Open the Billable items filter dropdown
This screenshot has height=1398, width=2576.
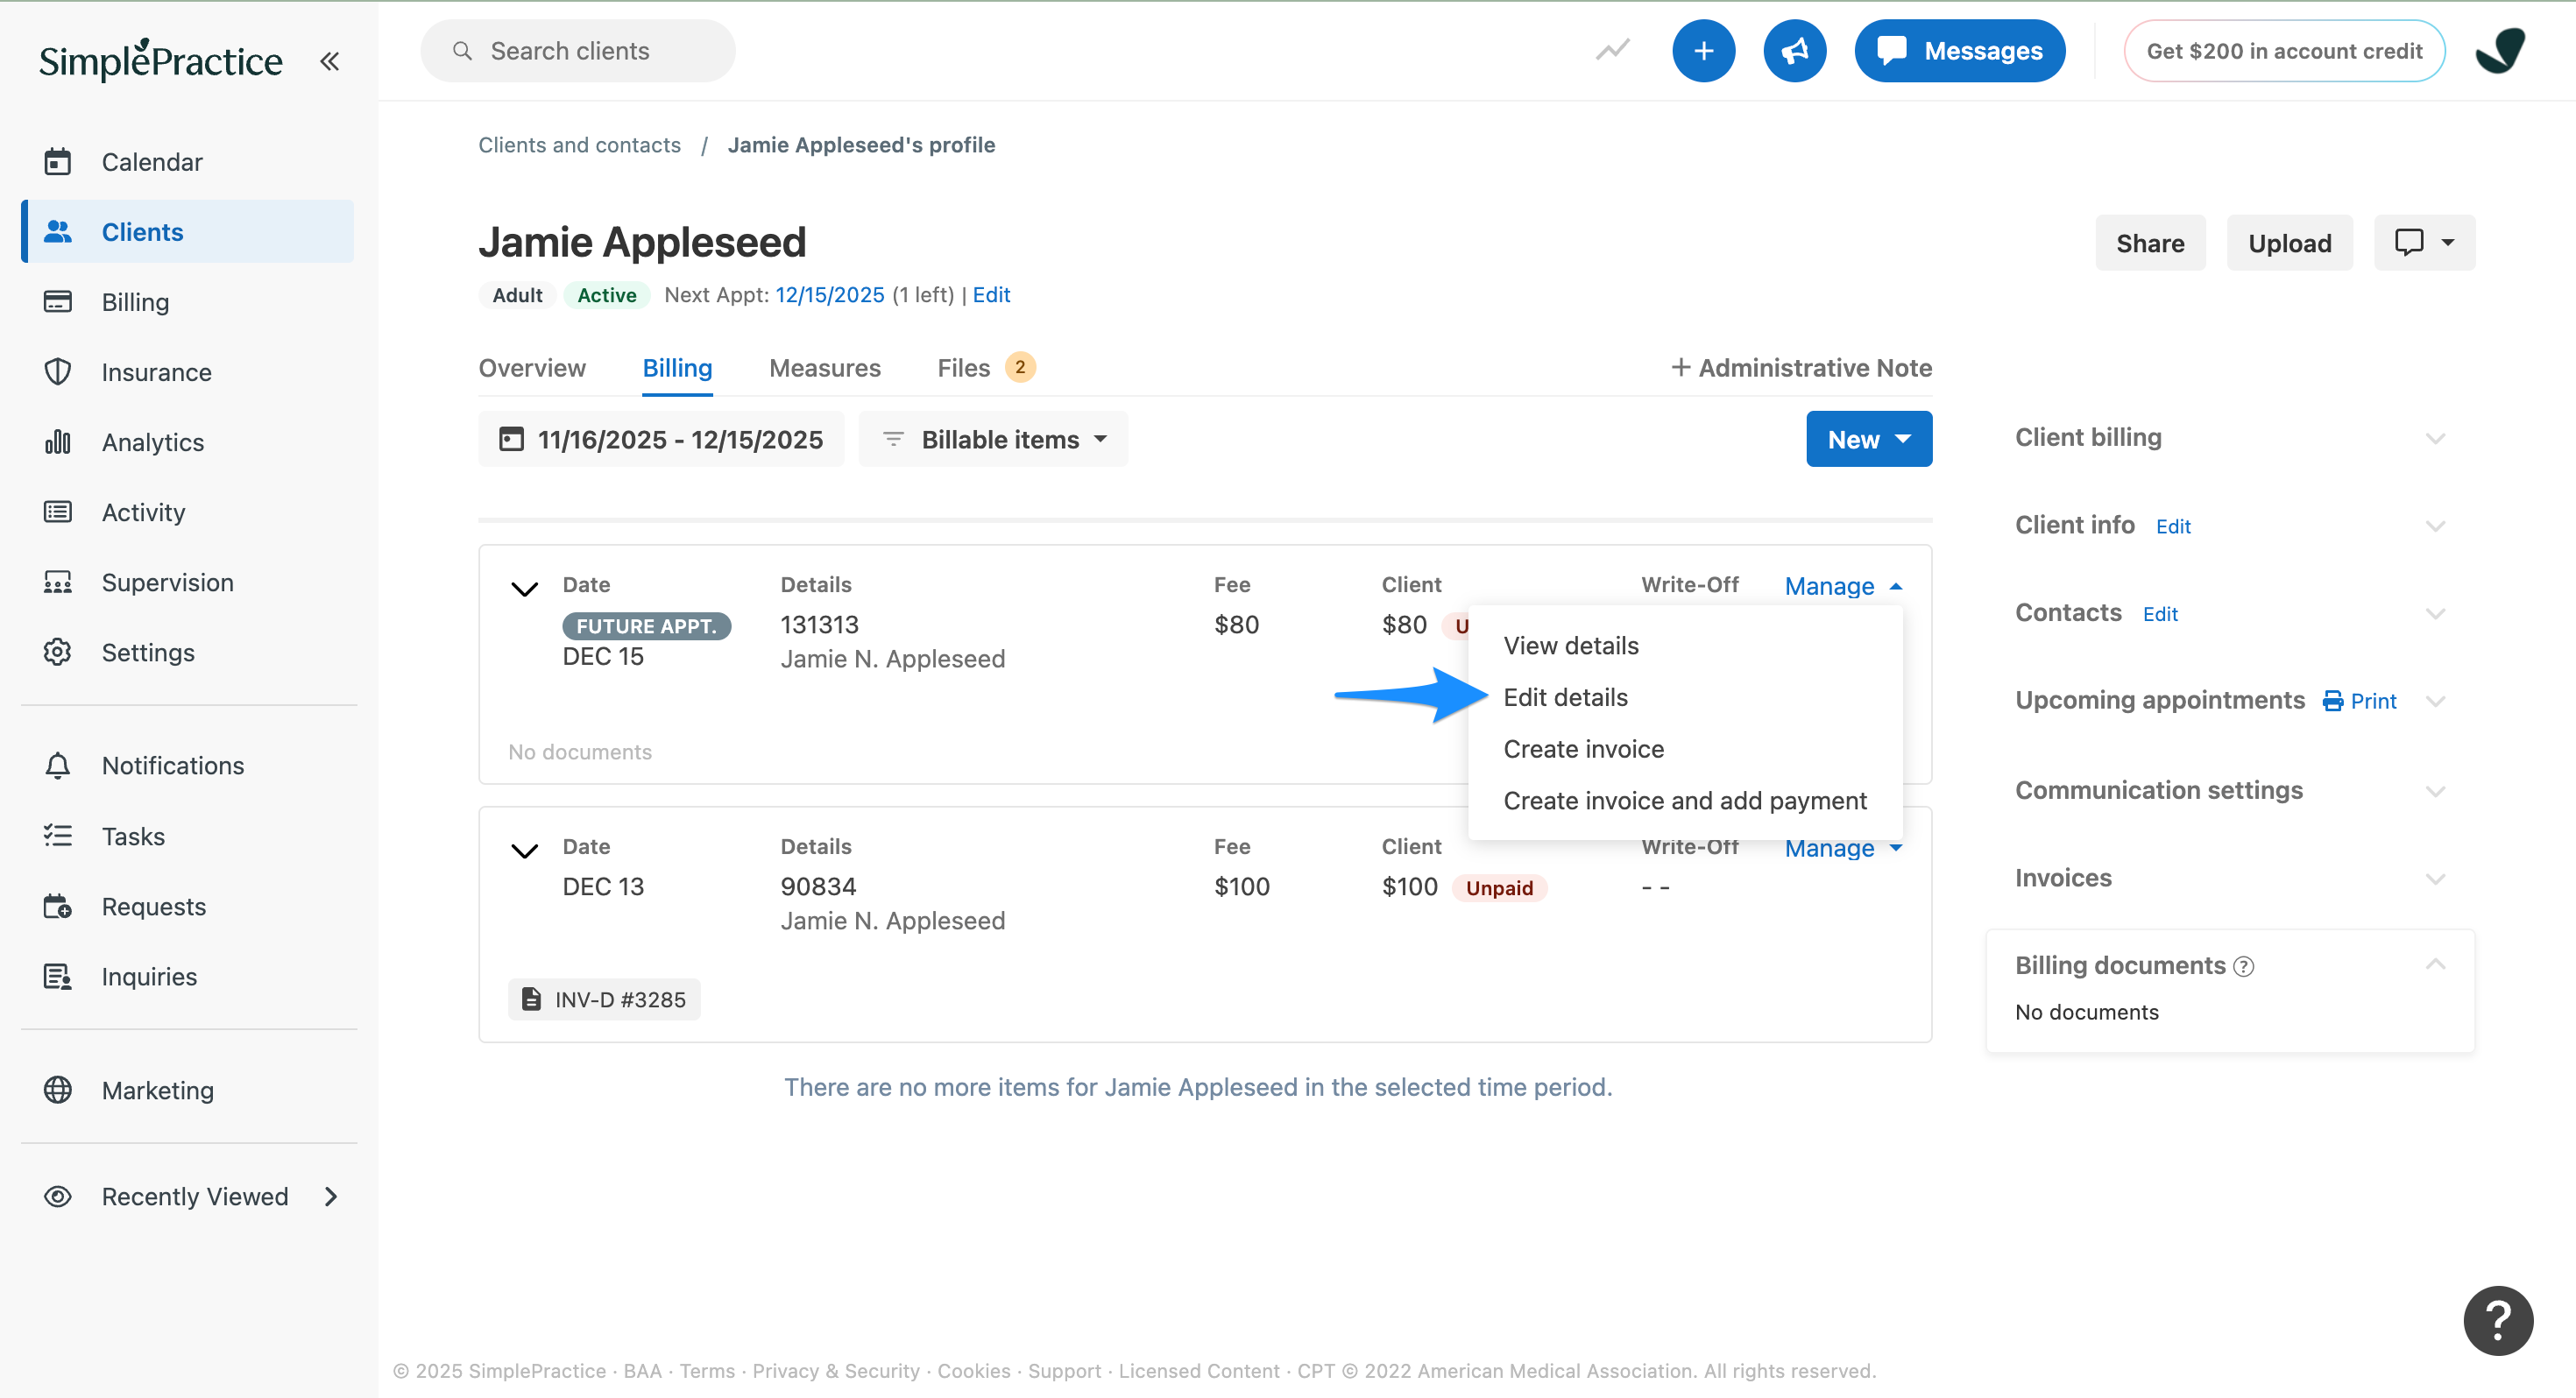(x=993, y=439)
